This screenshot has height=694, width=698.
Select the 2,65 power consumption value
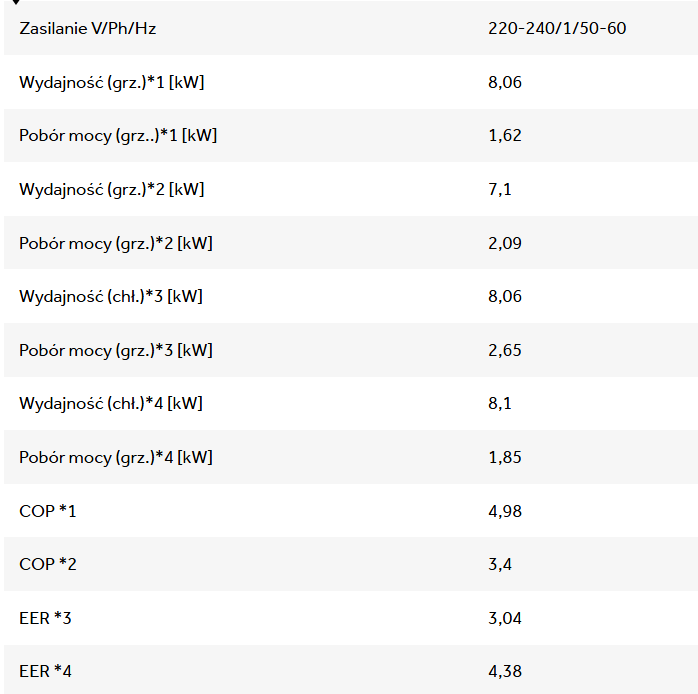(505, 350)
